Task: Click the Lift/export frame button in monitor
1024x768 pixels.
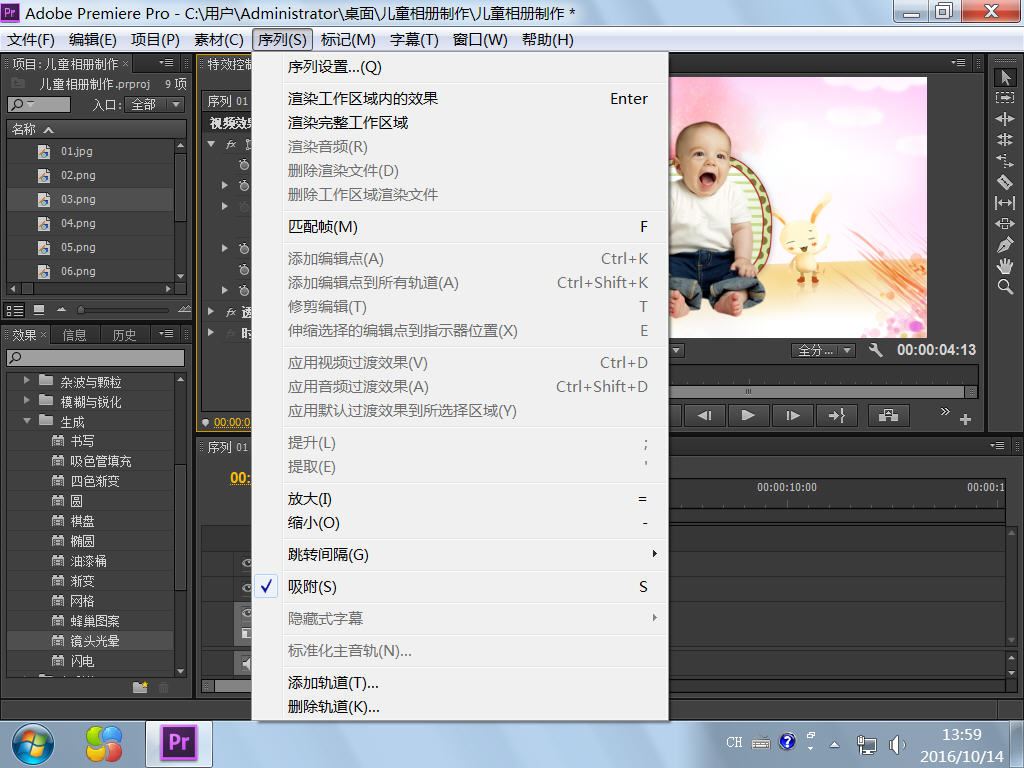Action: tap(888, 415)
